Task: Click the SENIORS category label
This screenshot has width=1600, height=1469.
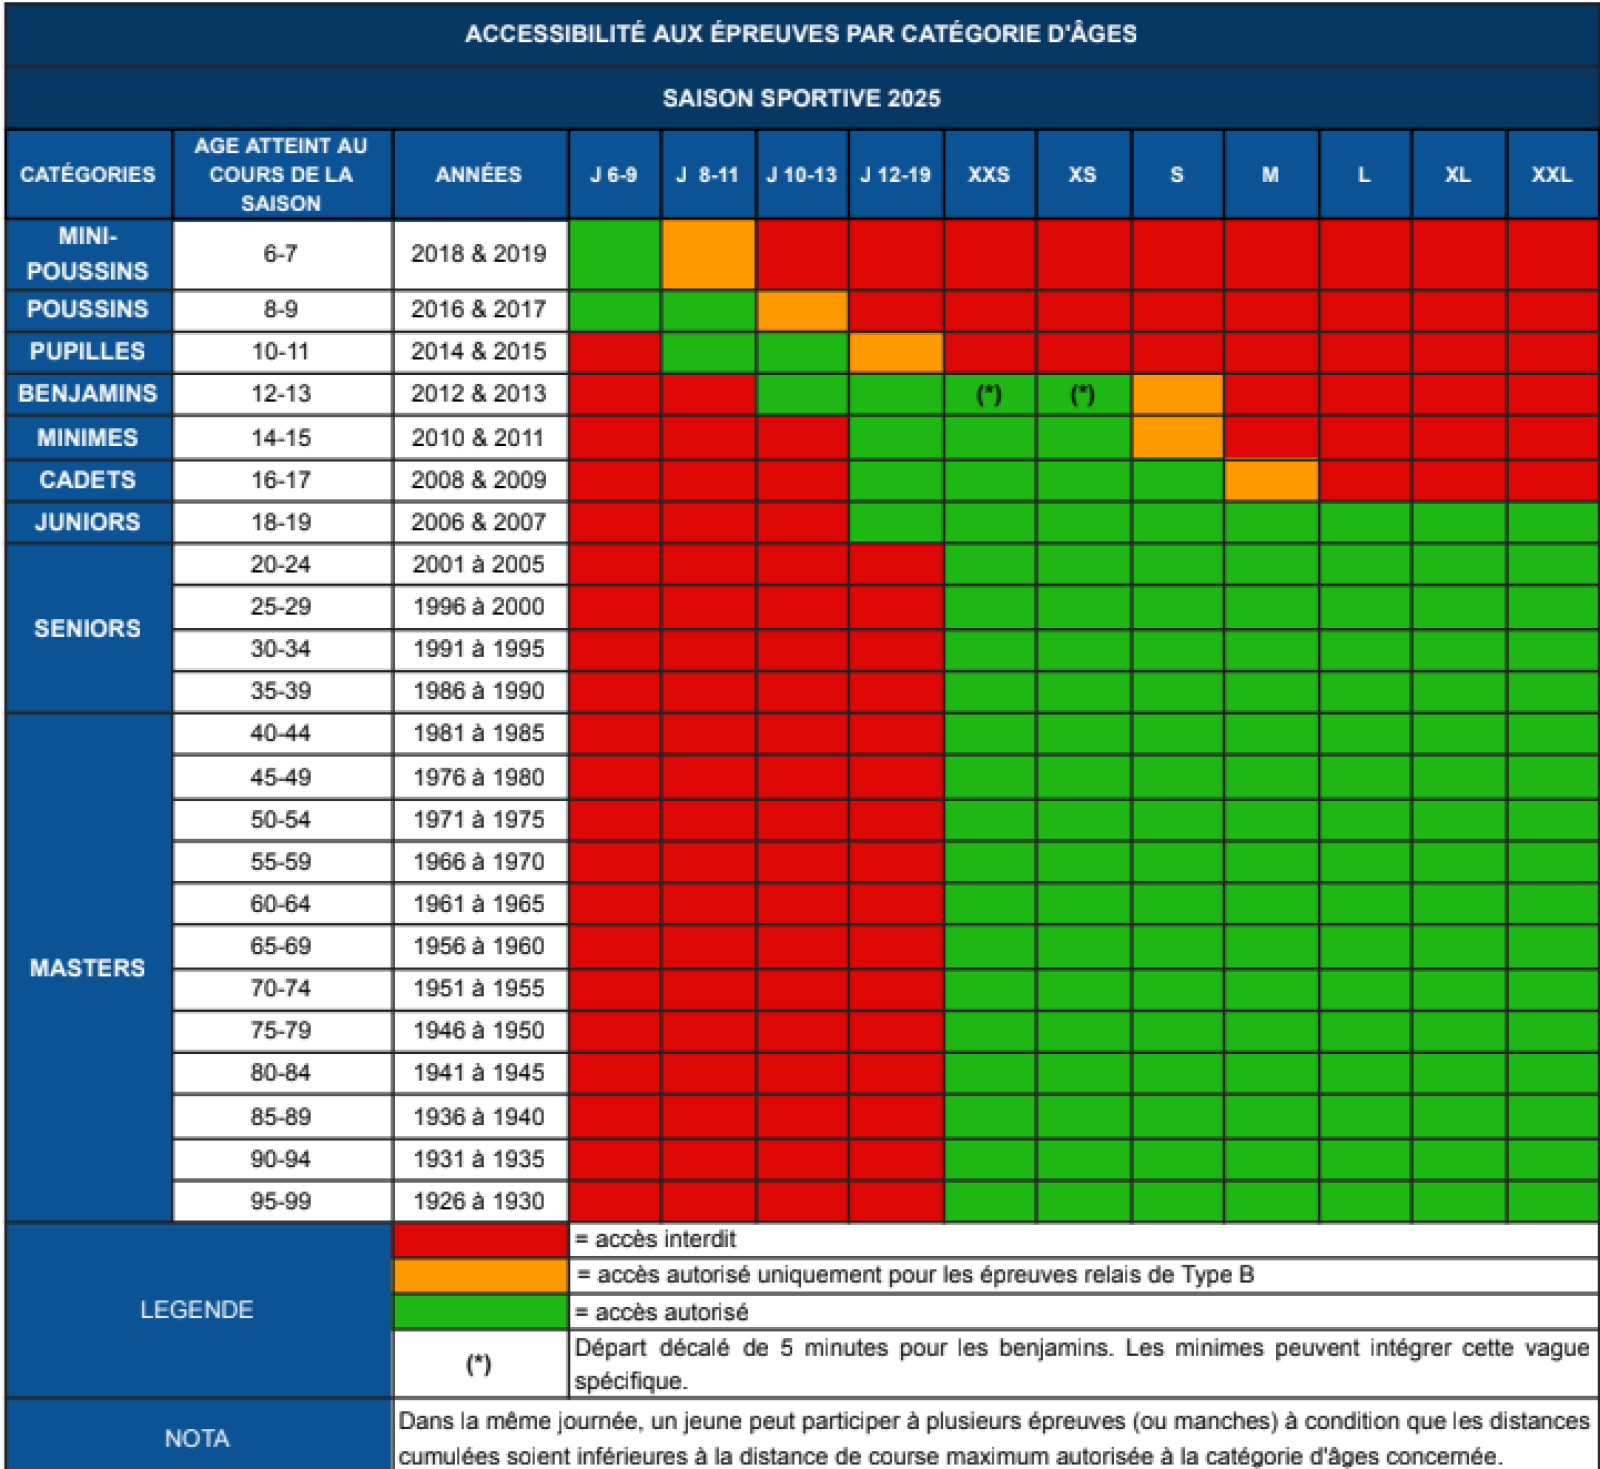Action: pyautogui.click(x=88, y=628)
